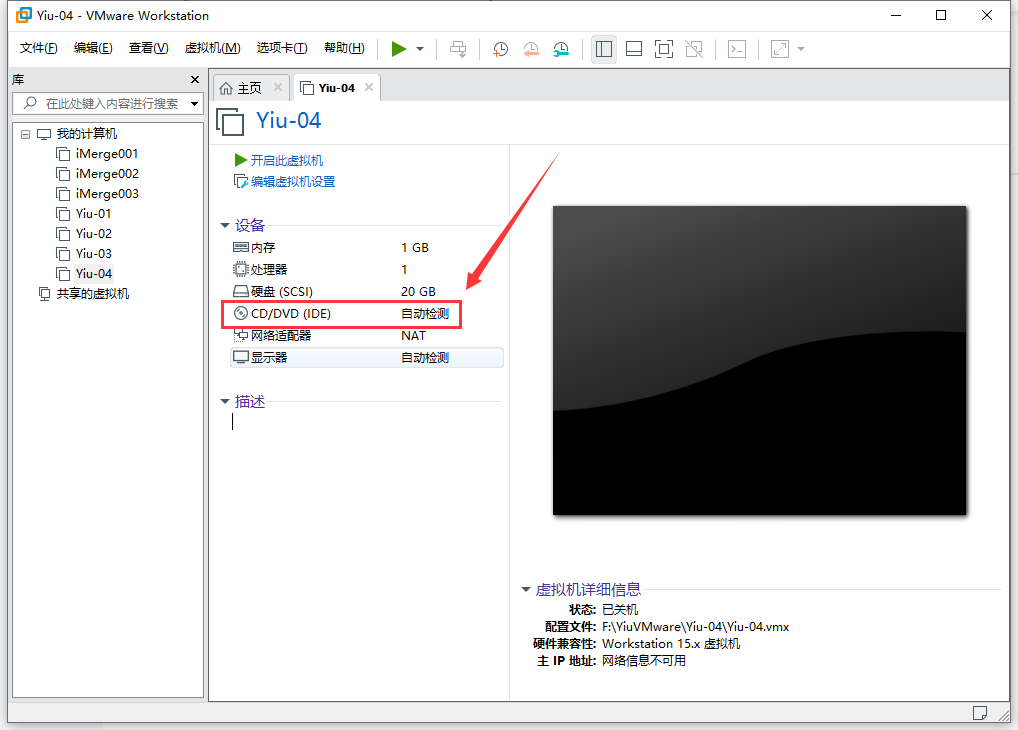Open the power options dropdown arrow
This screenshot has height=730, width=1018.
click(x=420, y=49)
